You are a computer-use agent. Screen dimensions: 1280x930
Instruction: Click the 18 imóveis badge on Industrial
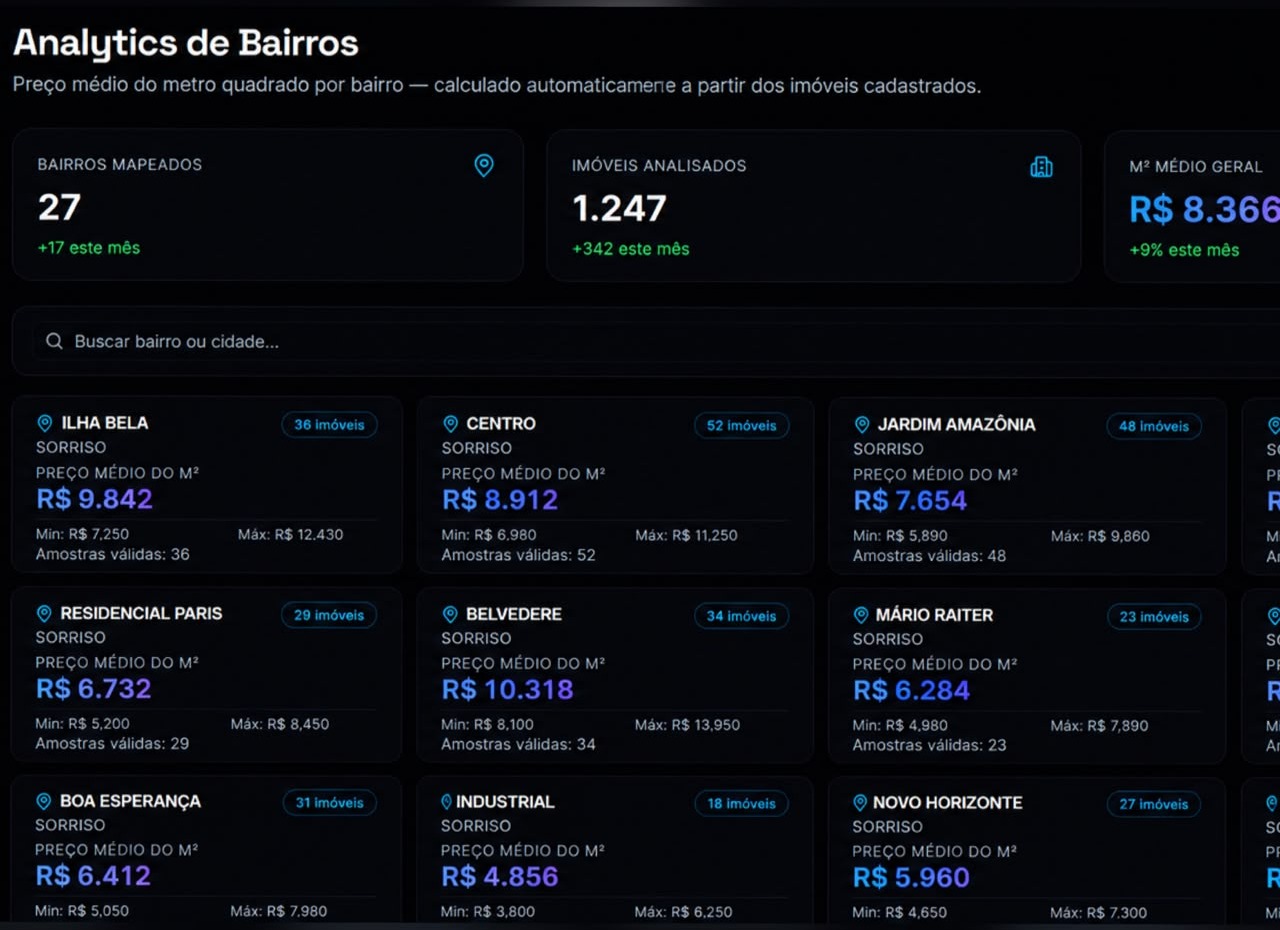point(741,804)
